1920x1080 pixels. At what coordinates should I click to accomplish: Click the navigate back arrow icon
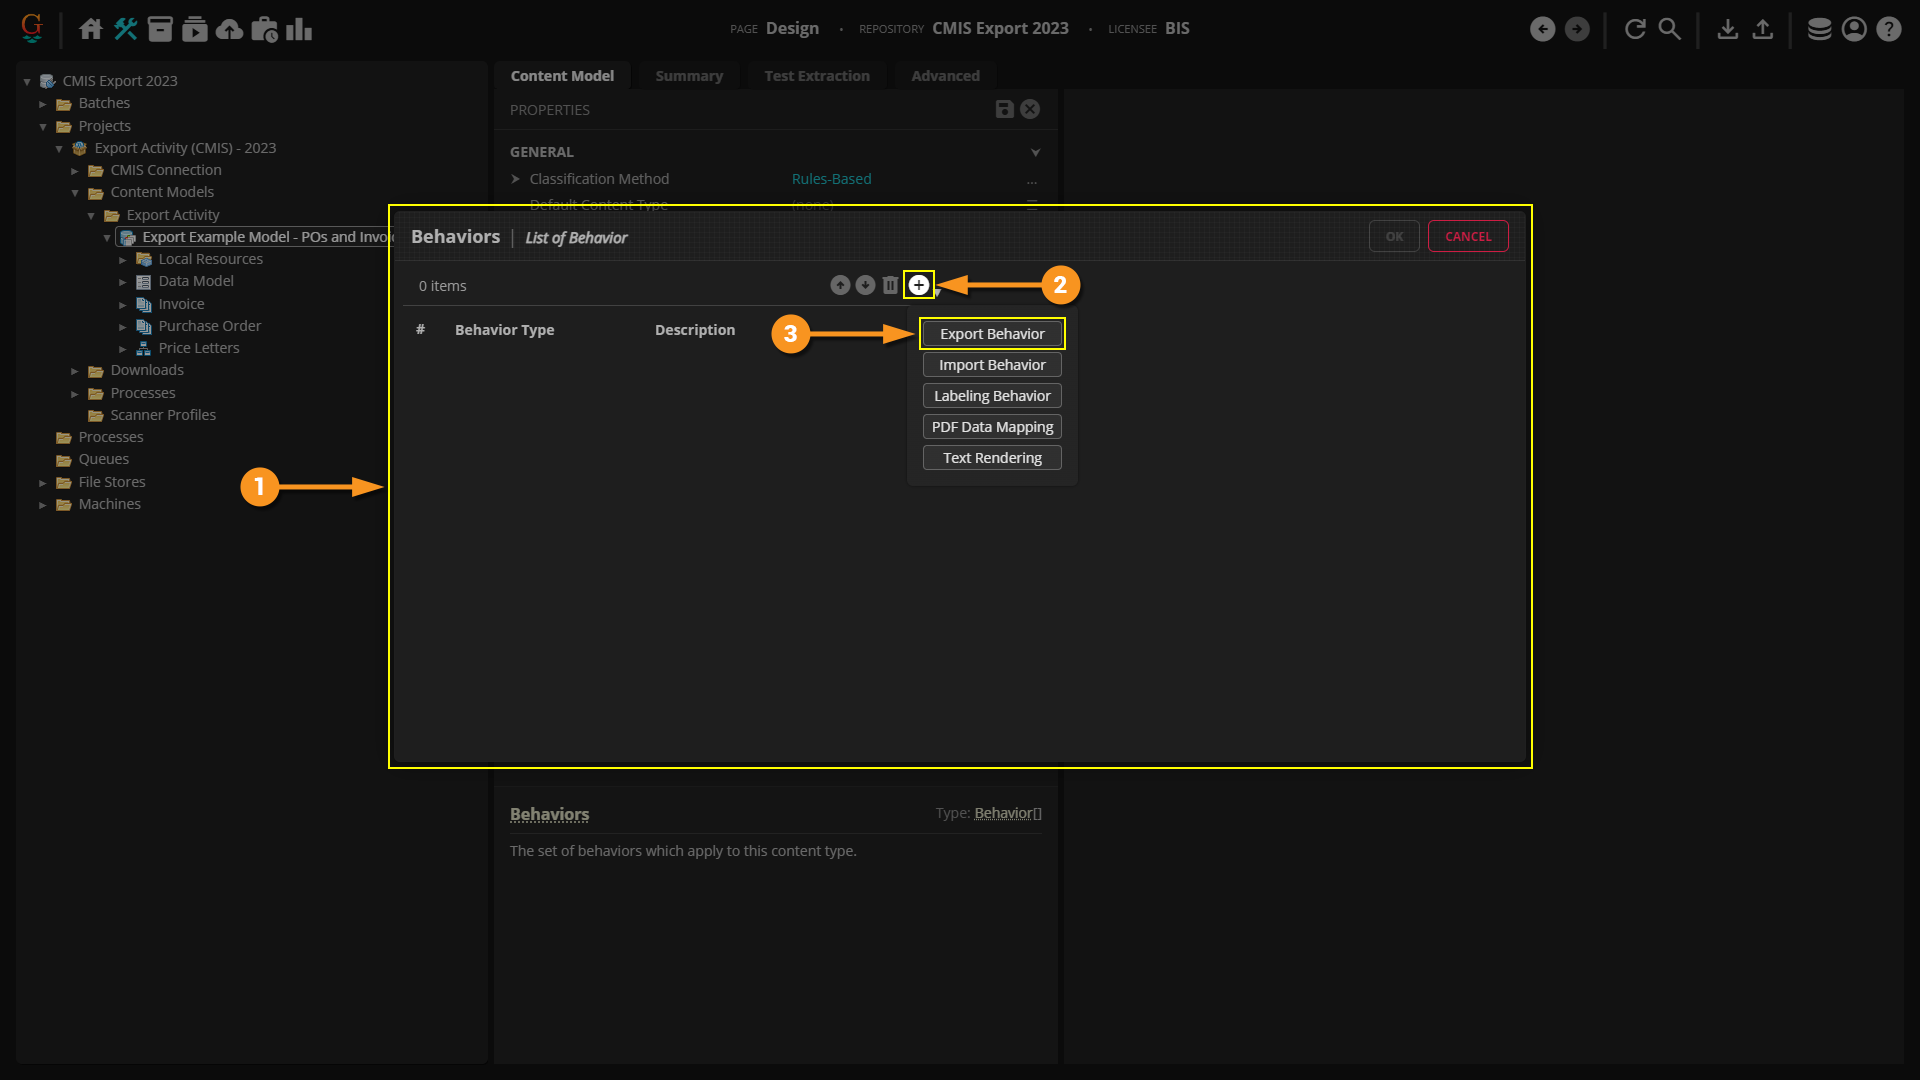coord(1542,29)
